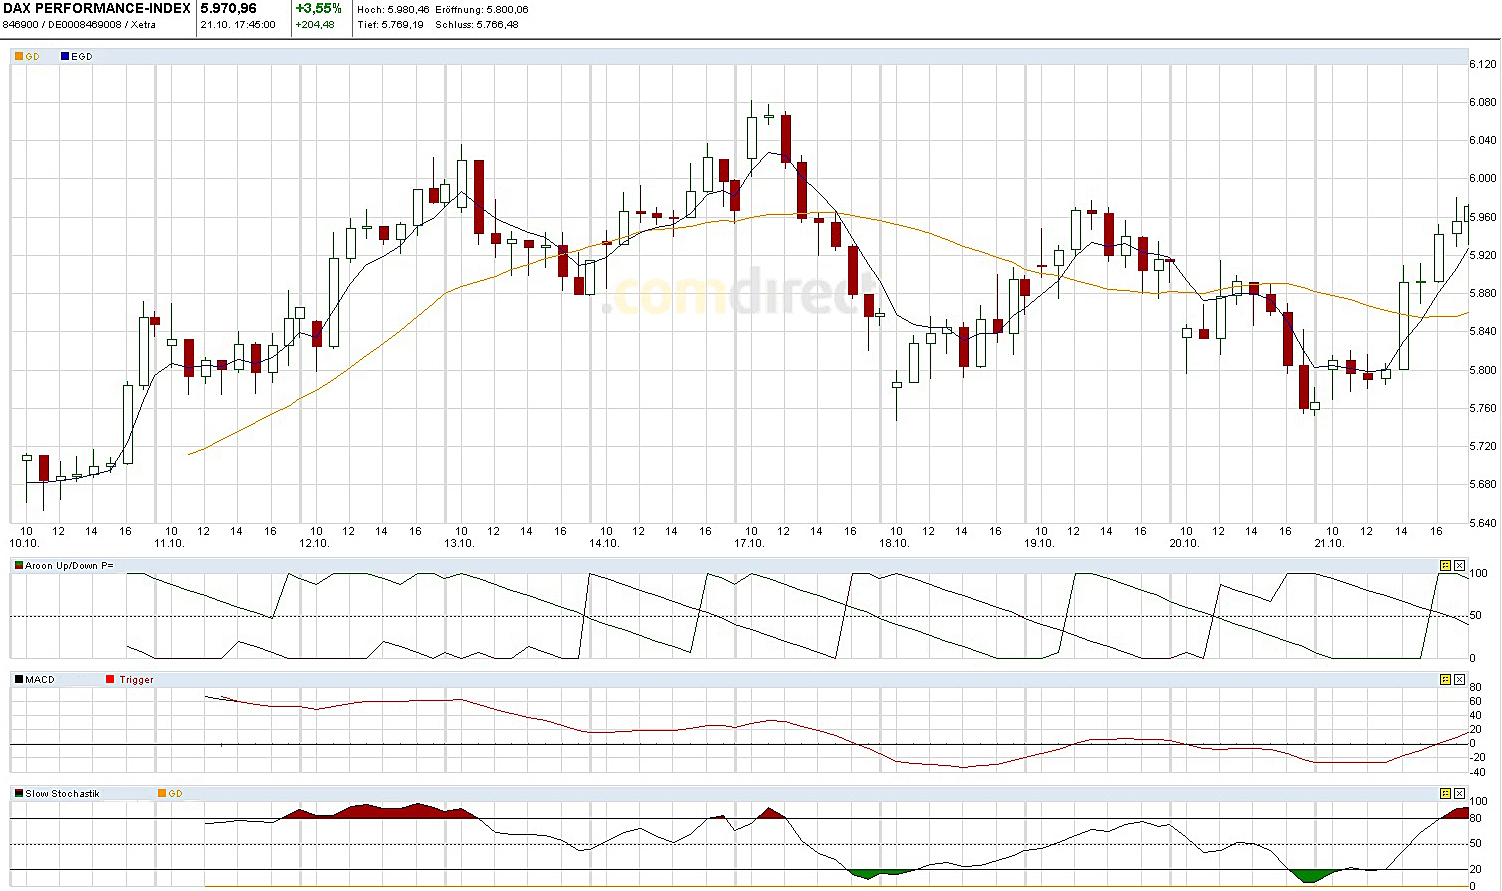The height and width of the screenshot is (891, 1502).
Task: Click the 50 label on Aroon axis
Action: tap(1476, 616)
